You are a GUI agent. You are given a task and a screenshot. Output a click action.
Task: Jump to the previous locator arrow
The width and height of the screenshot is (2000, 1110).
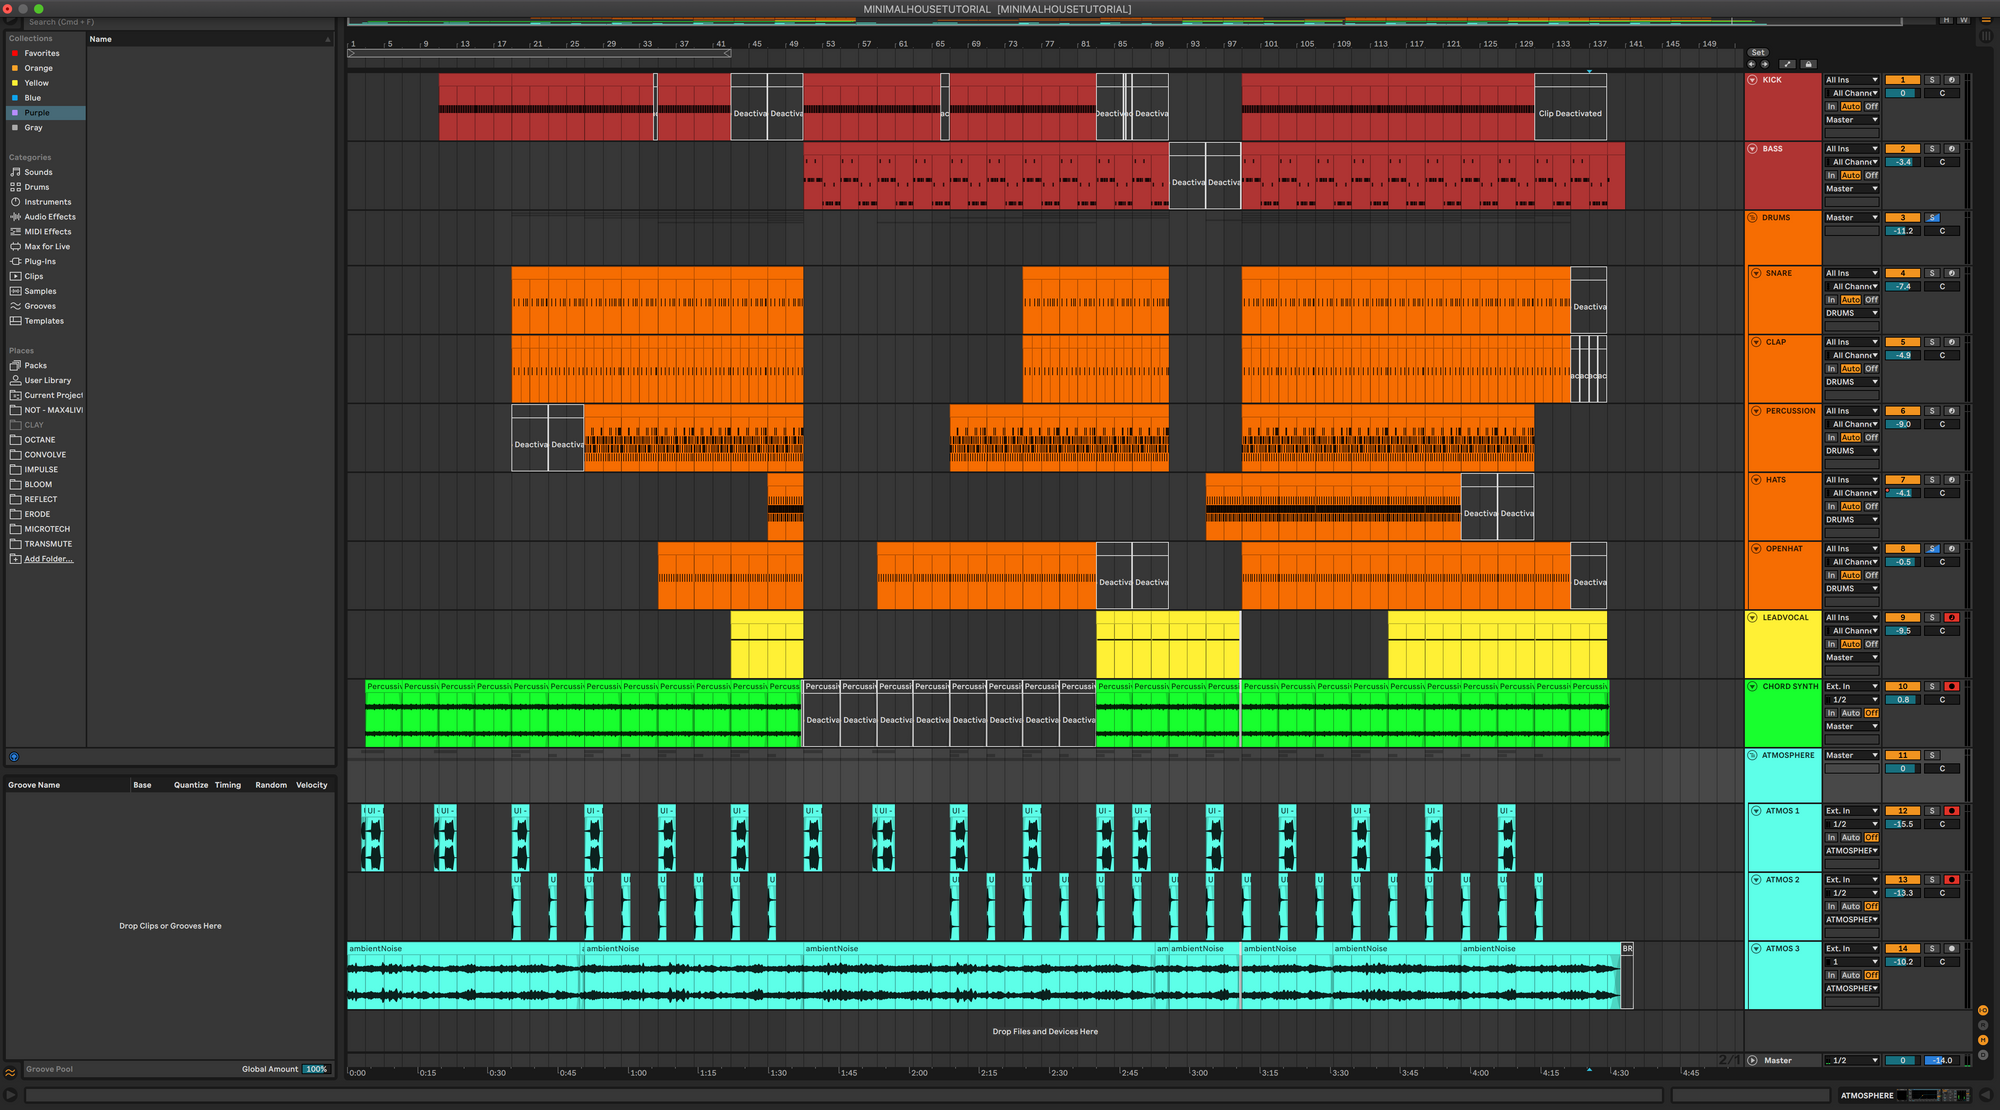1751,64
